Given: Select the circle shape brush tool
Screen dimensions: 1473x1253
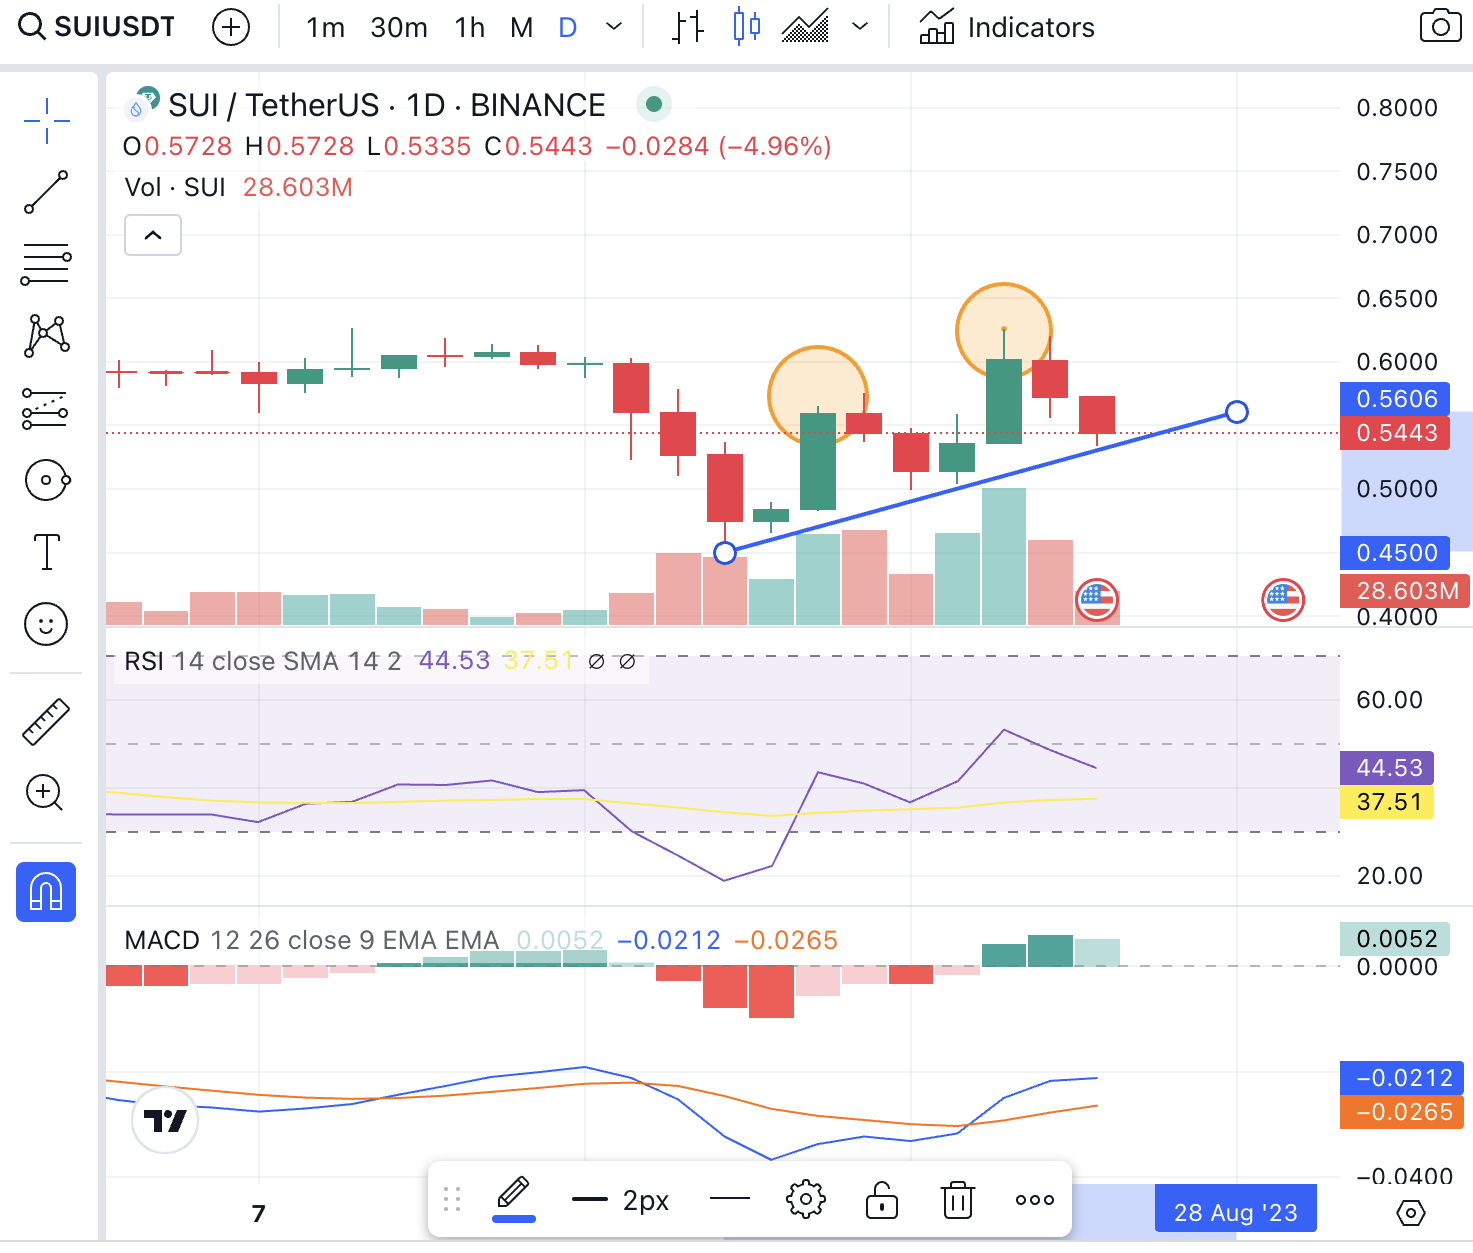Looking at the screenshot, I should 46,480.
